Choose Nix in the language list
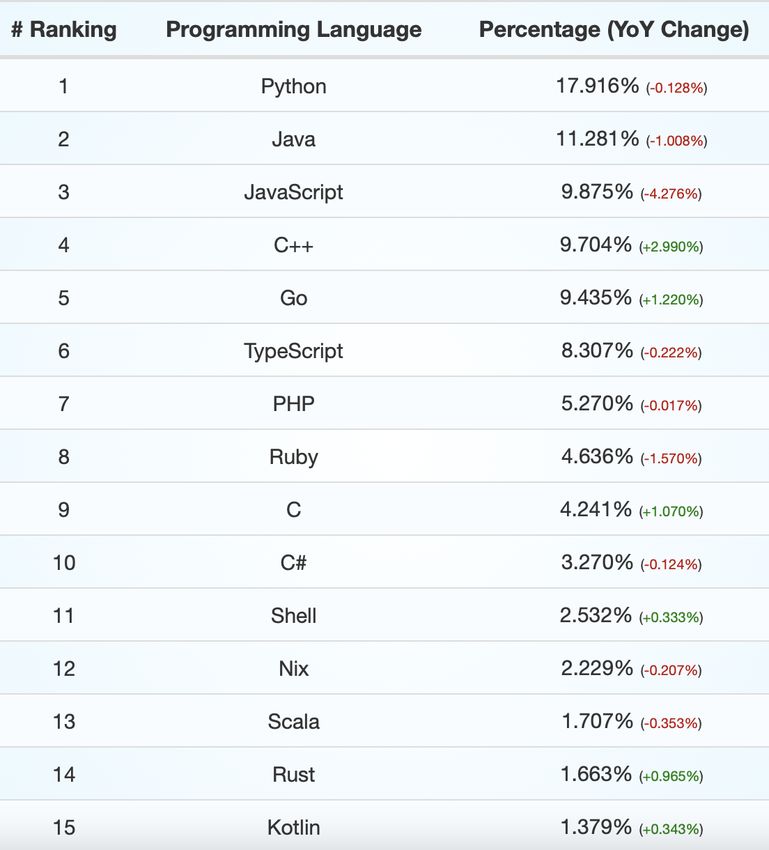 (294, 668)
